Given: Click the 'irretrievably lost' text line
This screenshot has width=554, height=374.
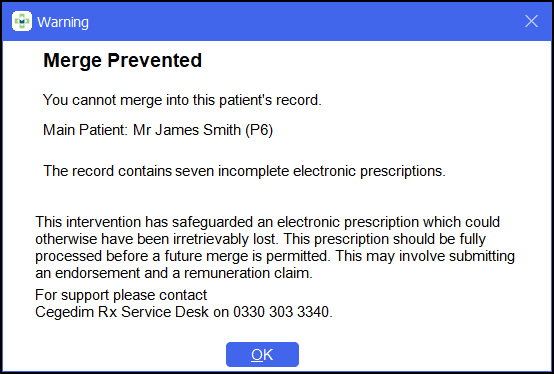Looking at the screenshot, I should [260, 239].
